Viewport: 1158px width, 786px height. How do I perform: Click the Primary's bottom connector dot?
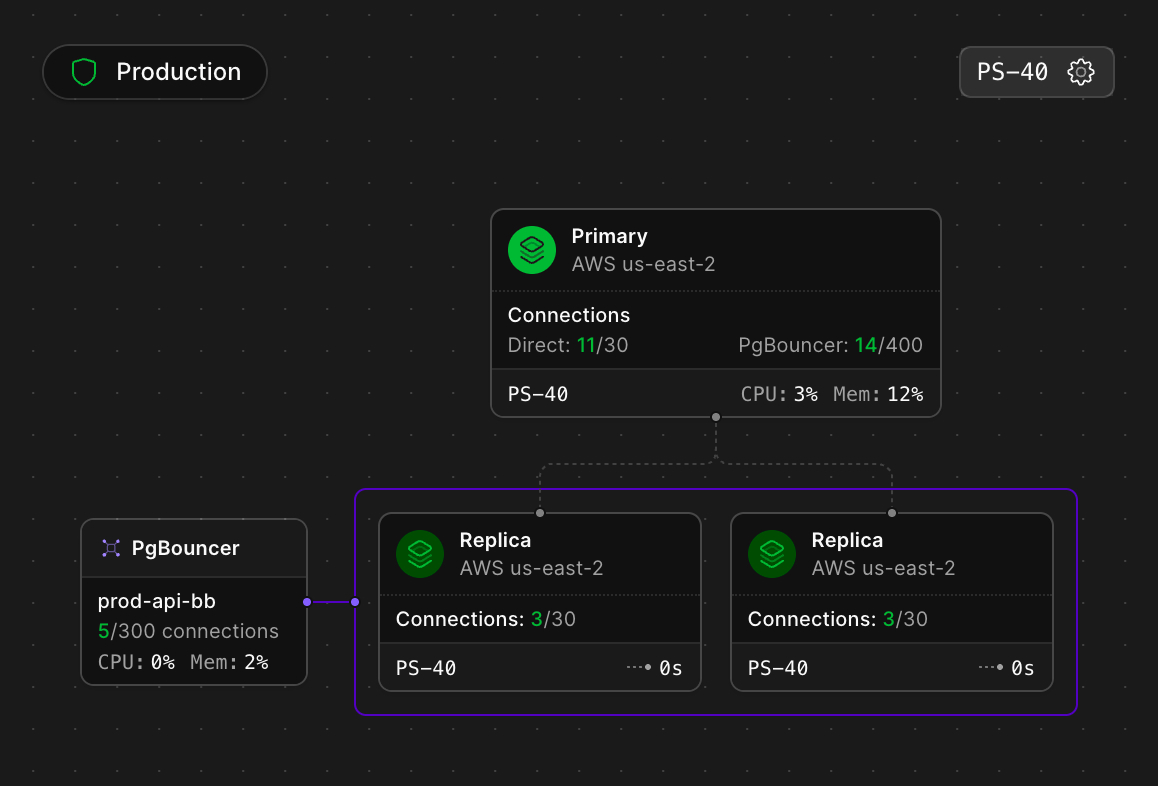(x=715, y=417)
